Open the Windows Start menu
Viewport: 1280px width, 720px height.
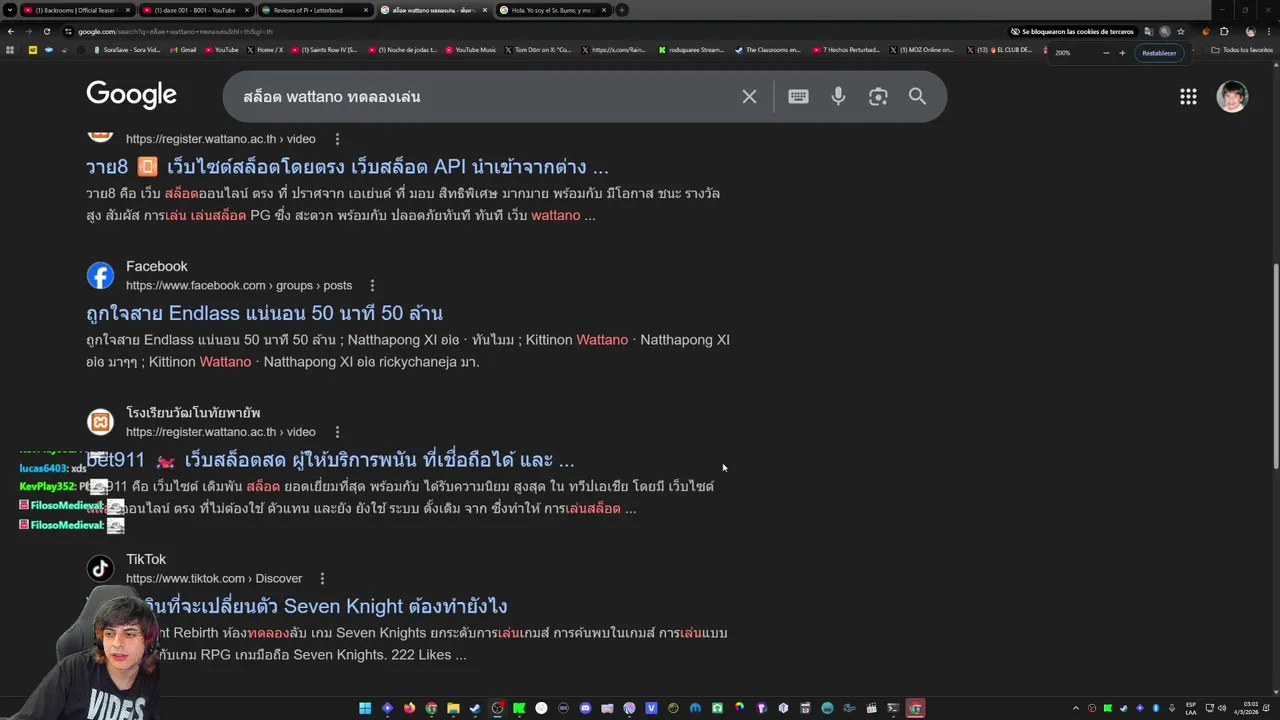coord(365,708)
